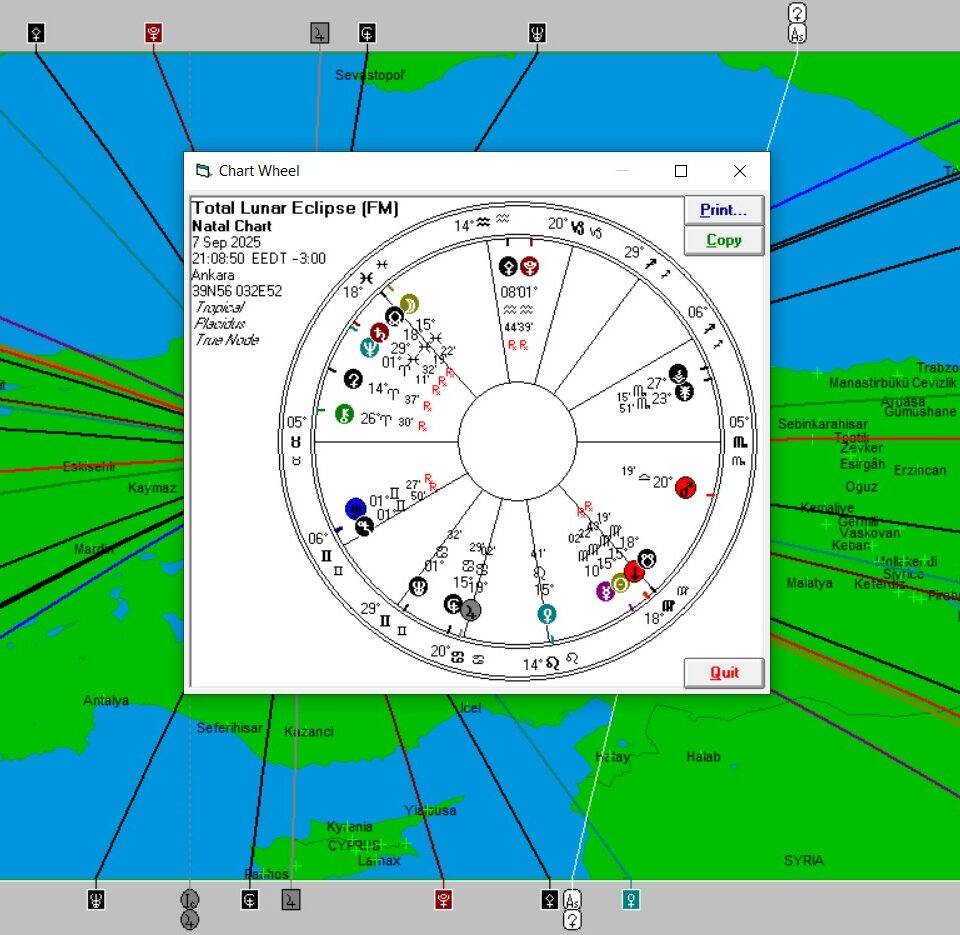Select the red Mars glyph in the chart
This screenshot has height=935, width=960.
(685, 487)
